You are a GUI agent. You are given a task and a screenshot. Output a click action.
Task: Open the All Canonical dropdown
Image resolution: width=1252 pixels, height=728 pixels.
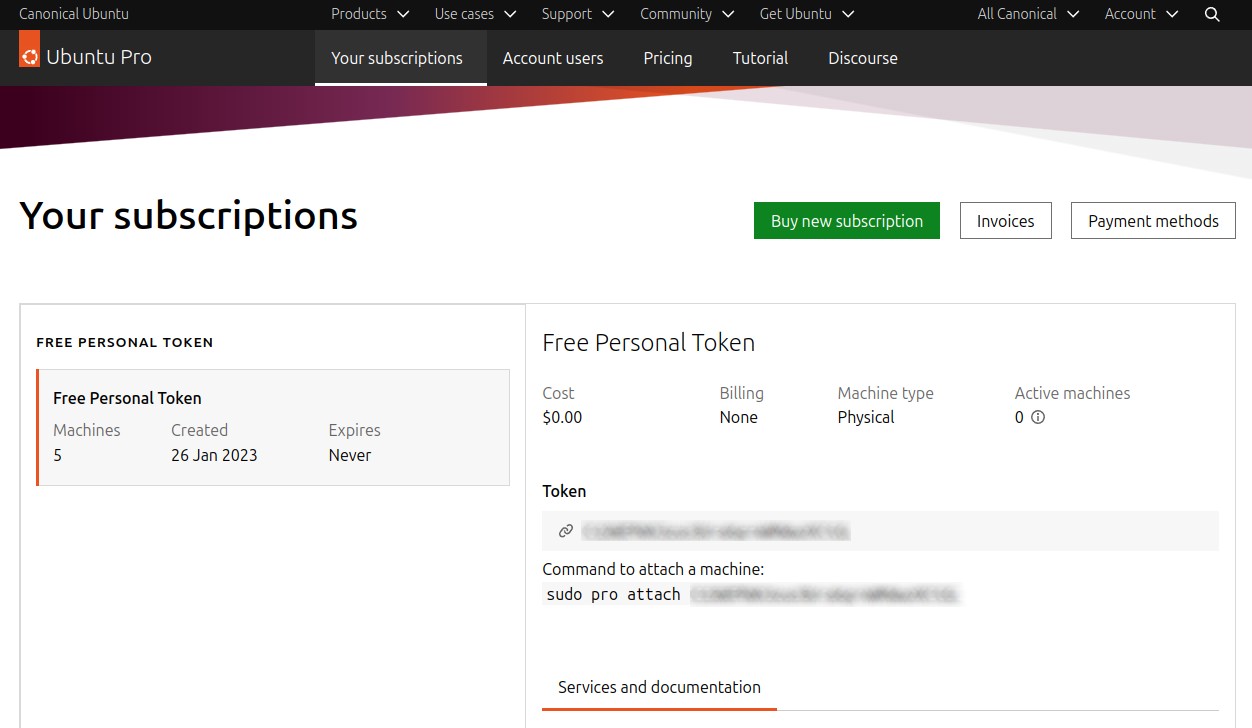tap(1028, 14)
